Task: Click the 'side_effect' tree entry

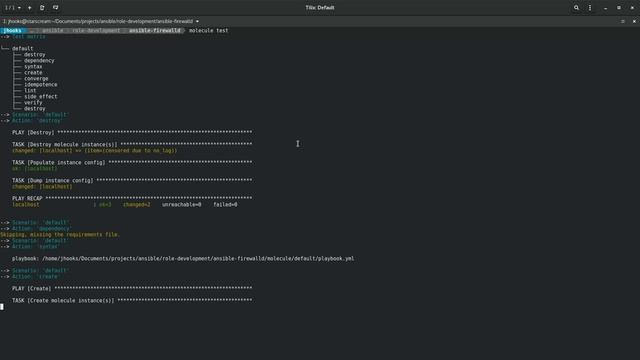Action: point(40,96)
